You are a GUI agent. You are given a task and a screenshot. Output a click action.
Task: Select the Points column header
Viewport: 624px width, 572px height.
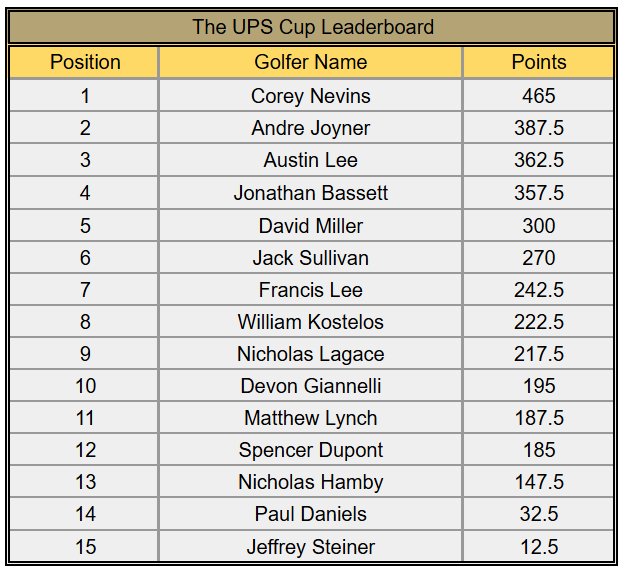click(x=538, y=62)
